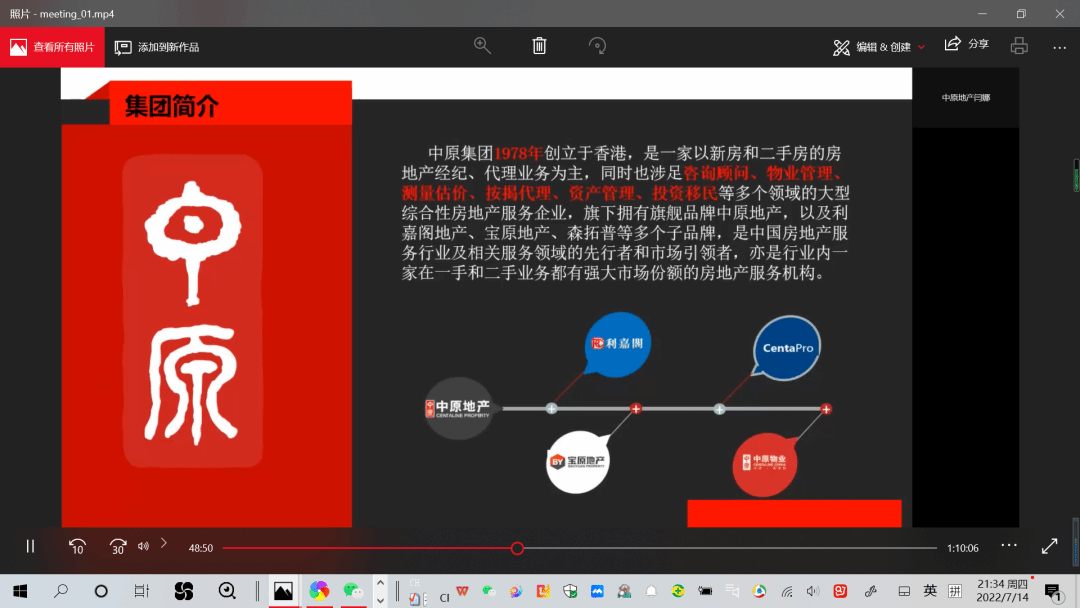Delete the video with the trash icon
1080x608 pixels.
[x=539, y=46]
